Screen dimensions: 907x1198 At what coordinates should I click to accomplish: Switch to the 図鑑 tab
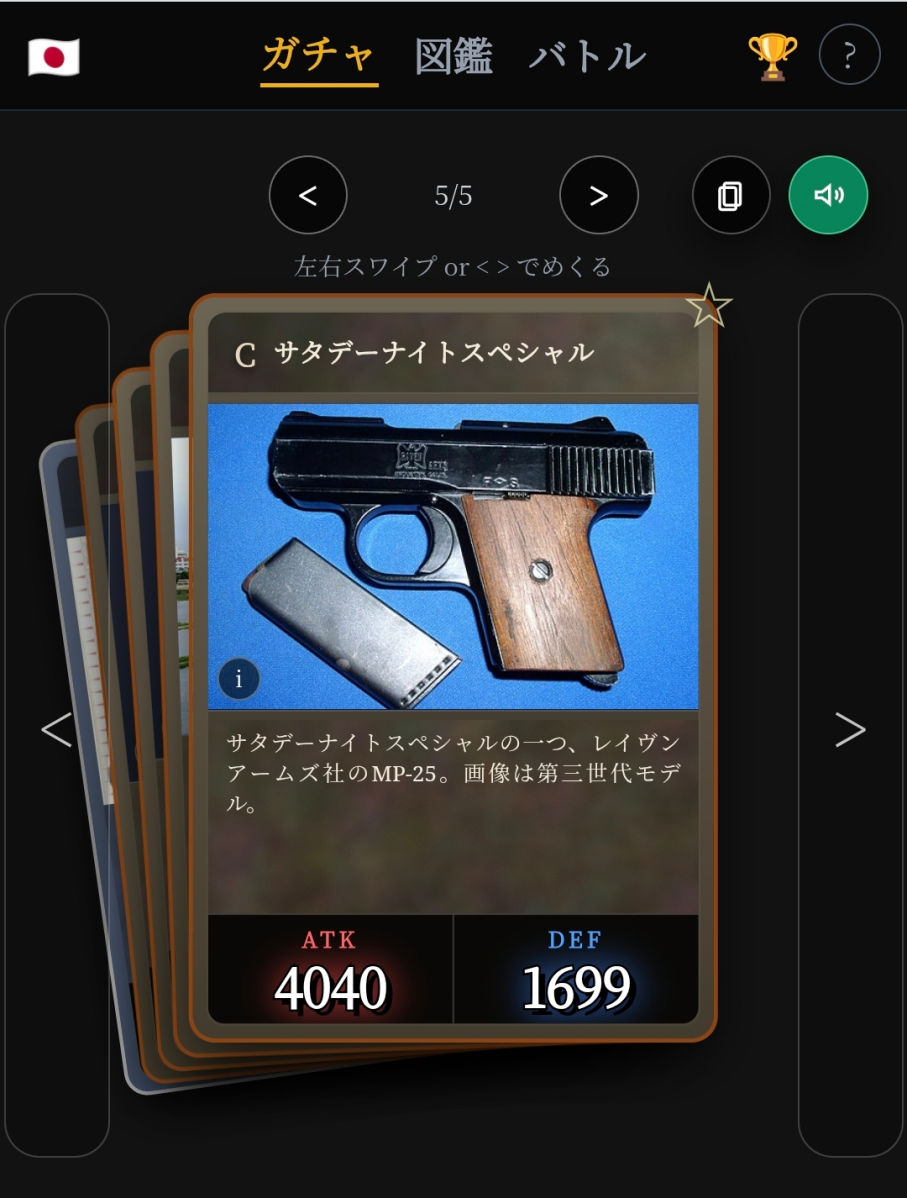click(453, 57)
